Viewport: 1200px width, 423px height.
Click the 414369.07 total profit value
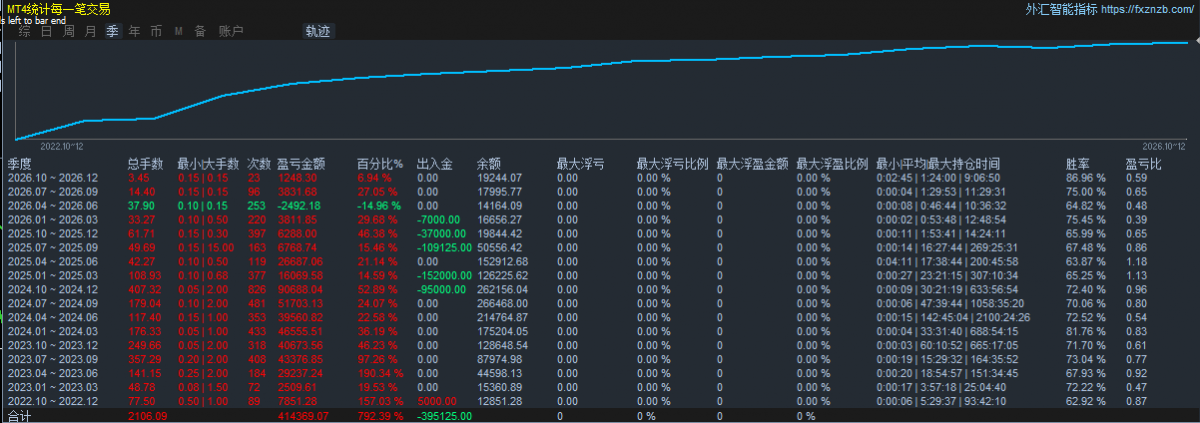(303, 416)
